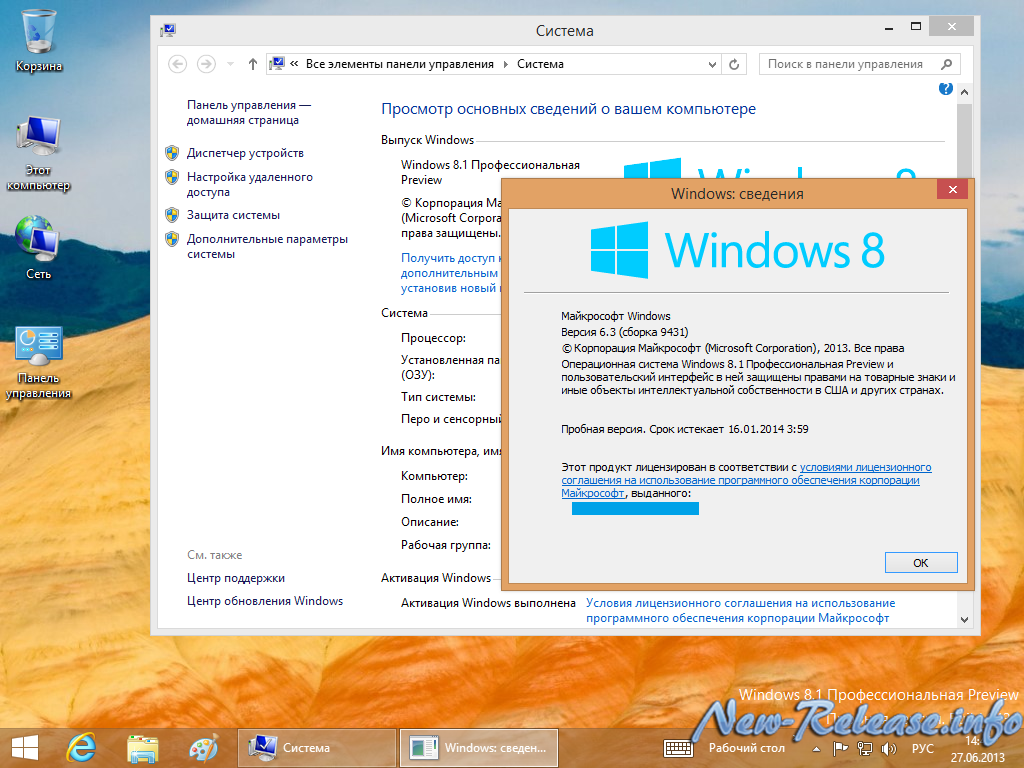1024x768 pixels.
Task: Click the shield icon next to Защита системы
Action: [x=172, y=215]
